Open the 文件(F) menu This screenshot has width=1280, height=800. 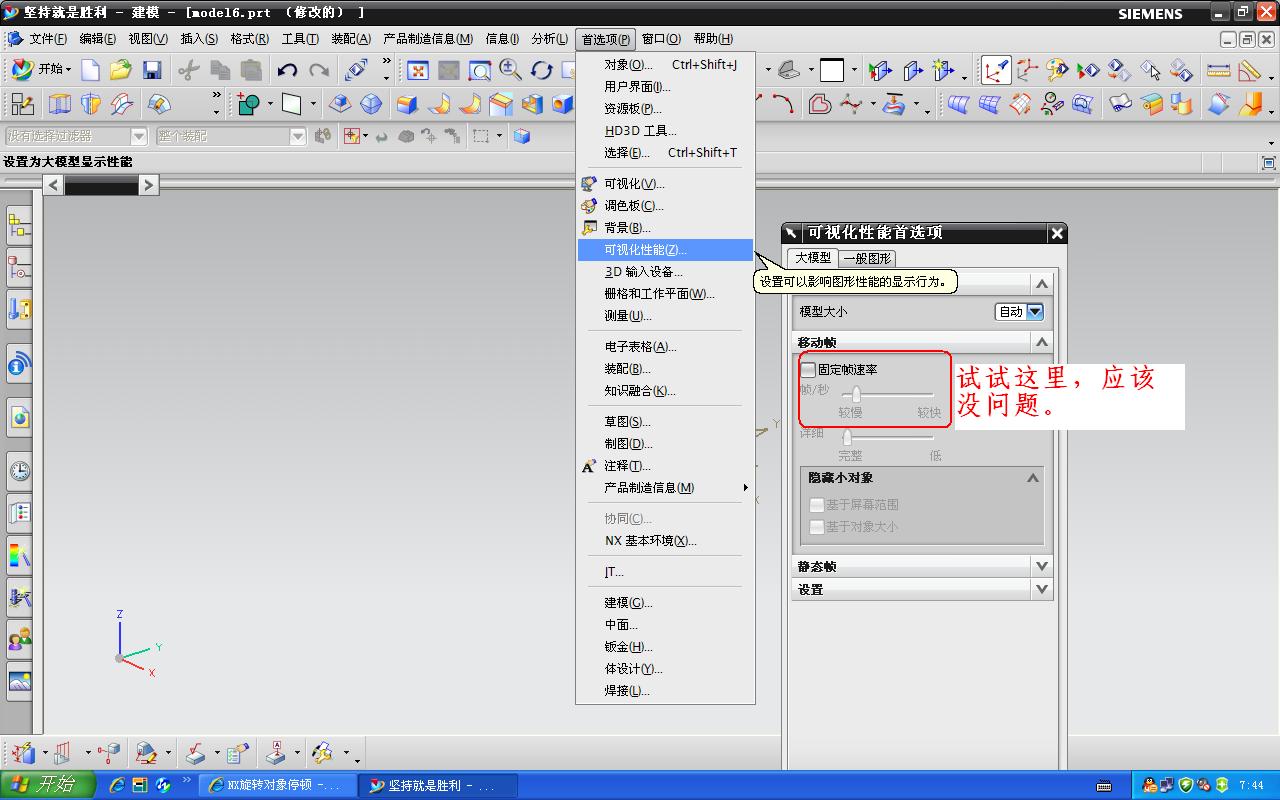48,39
